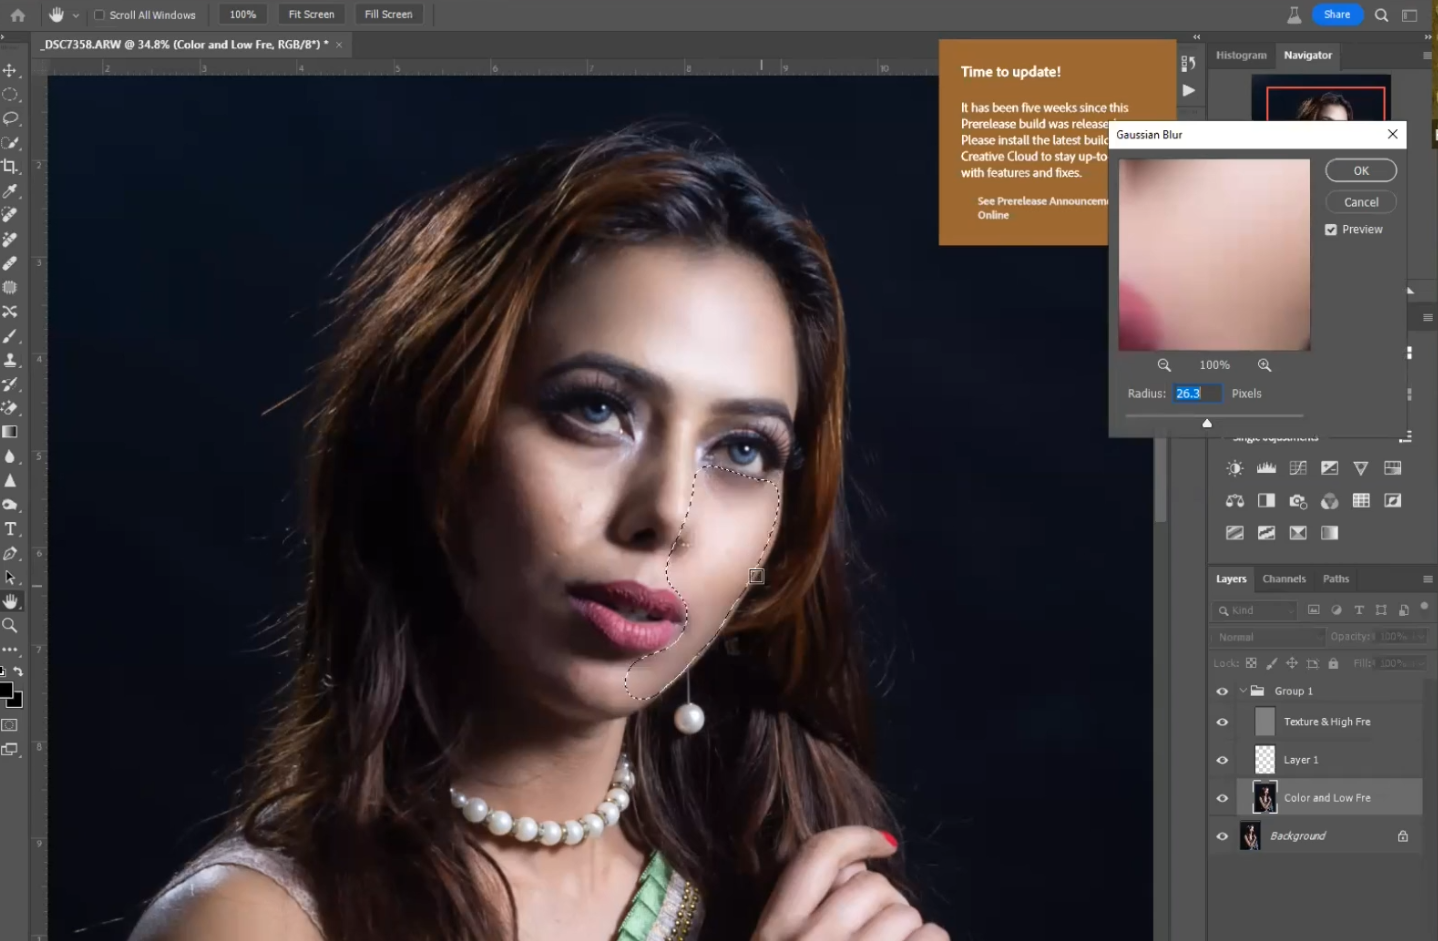Pick the Horizontal Type tool
This screenshot has height=941, width=1438.
(11, 529)
